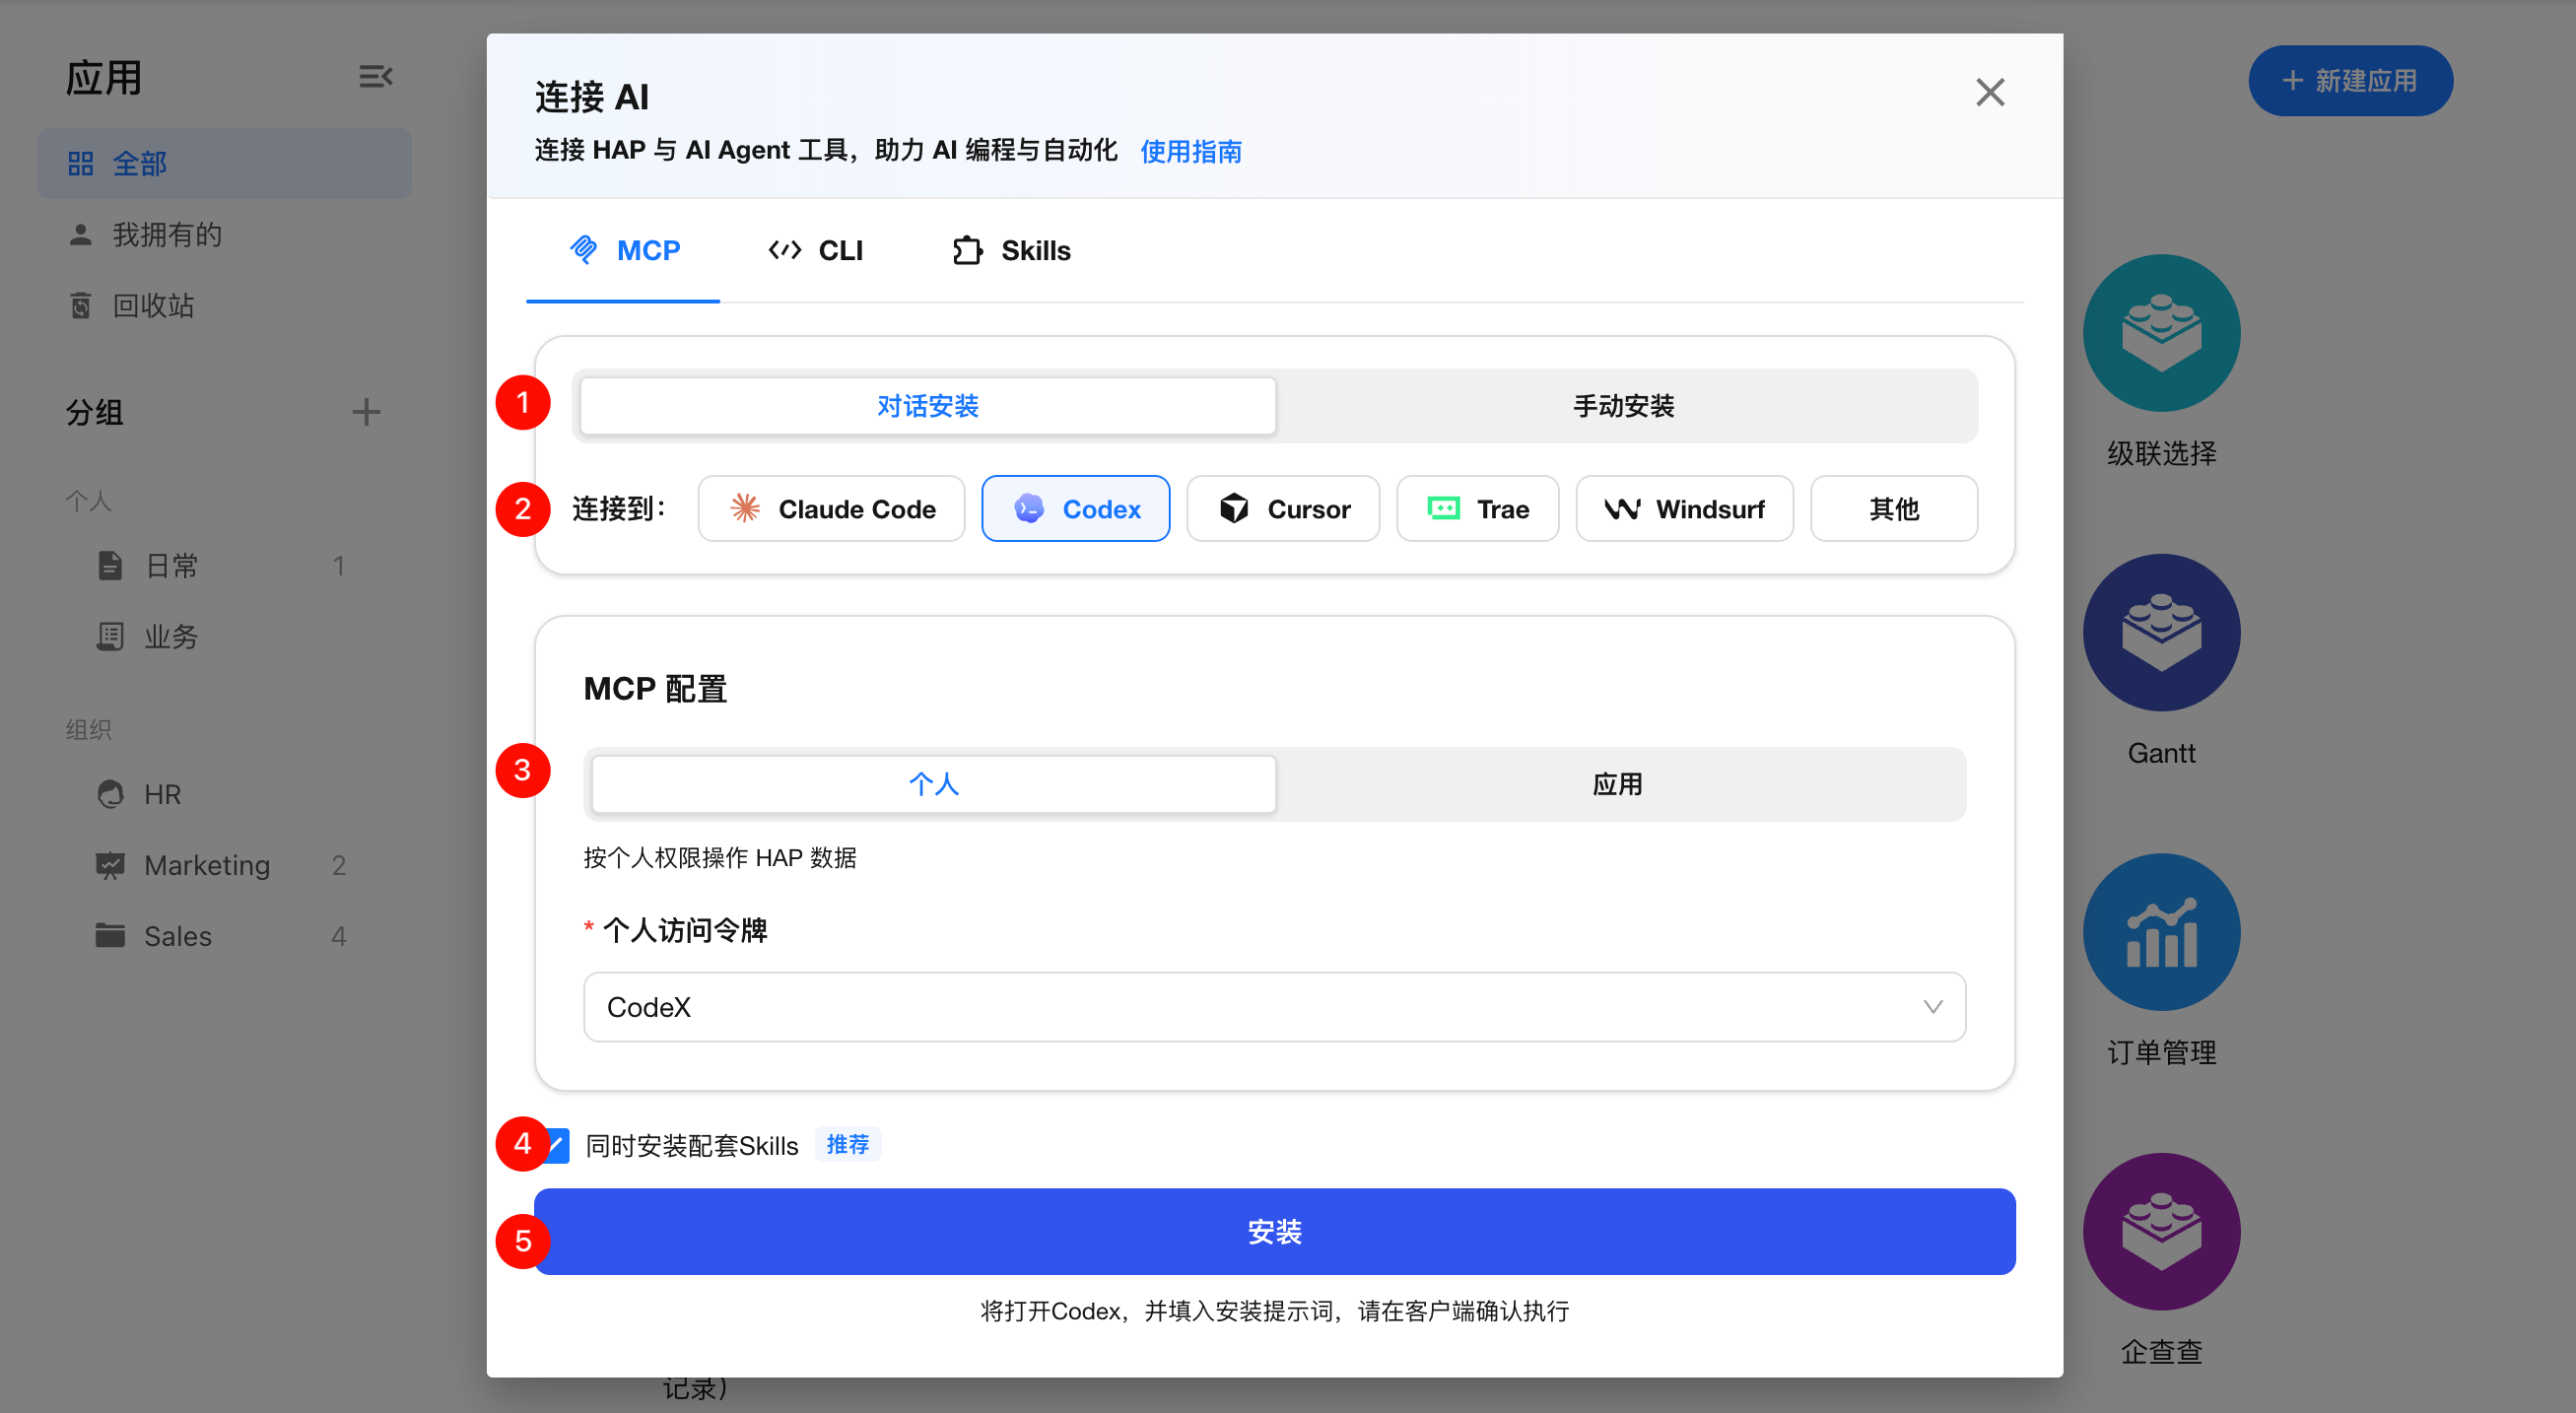Image resolution: width=2576 pixels, height=1413 pixels.
Task: Switch to the MCP tab
Action: click(624, 250)
